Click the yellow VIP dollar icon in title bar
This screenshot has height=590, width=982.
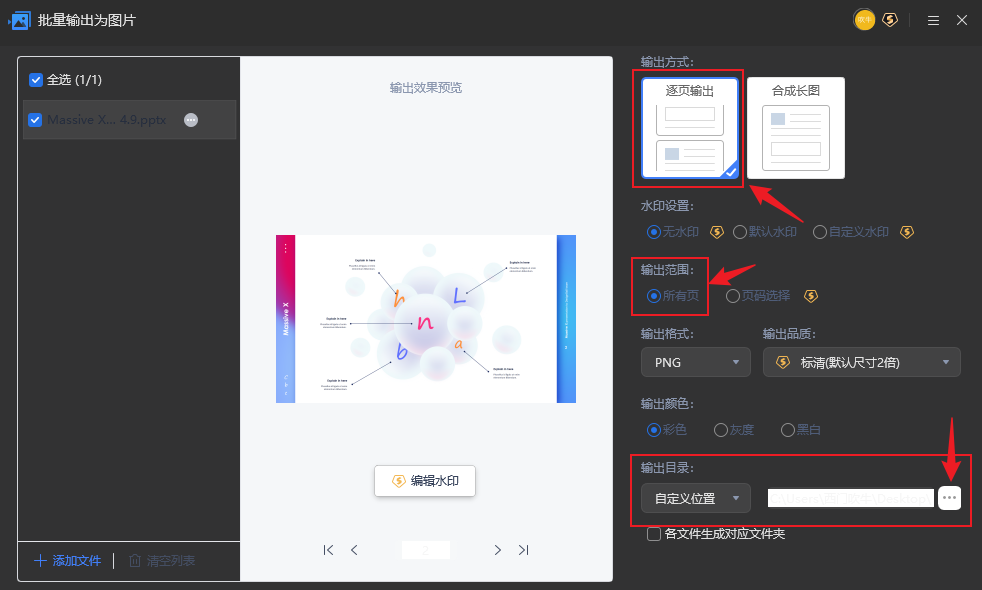click(890, 20)
